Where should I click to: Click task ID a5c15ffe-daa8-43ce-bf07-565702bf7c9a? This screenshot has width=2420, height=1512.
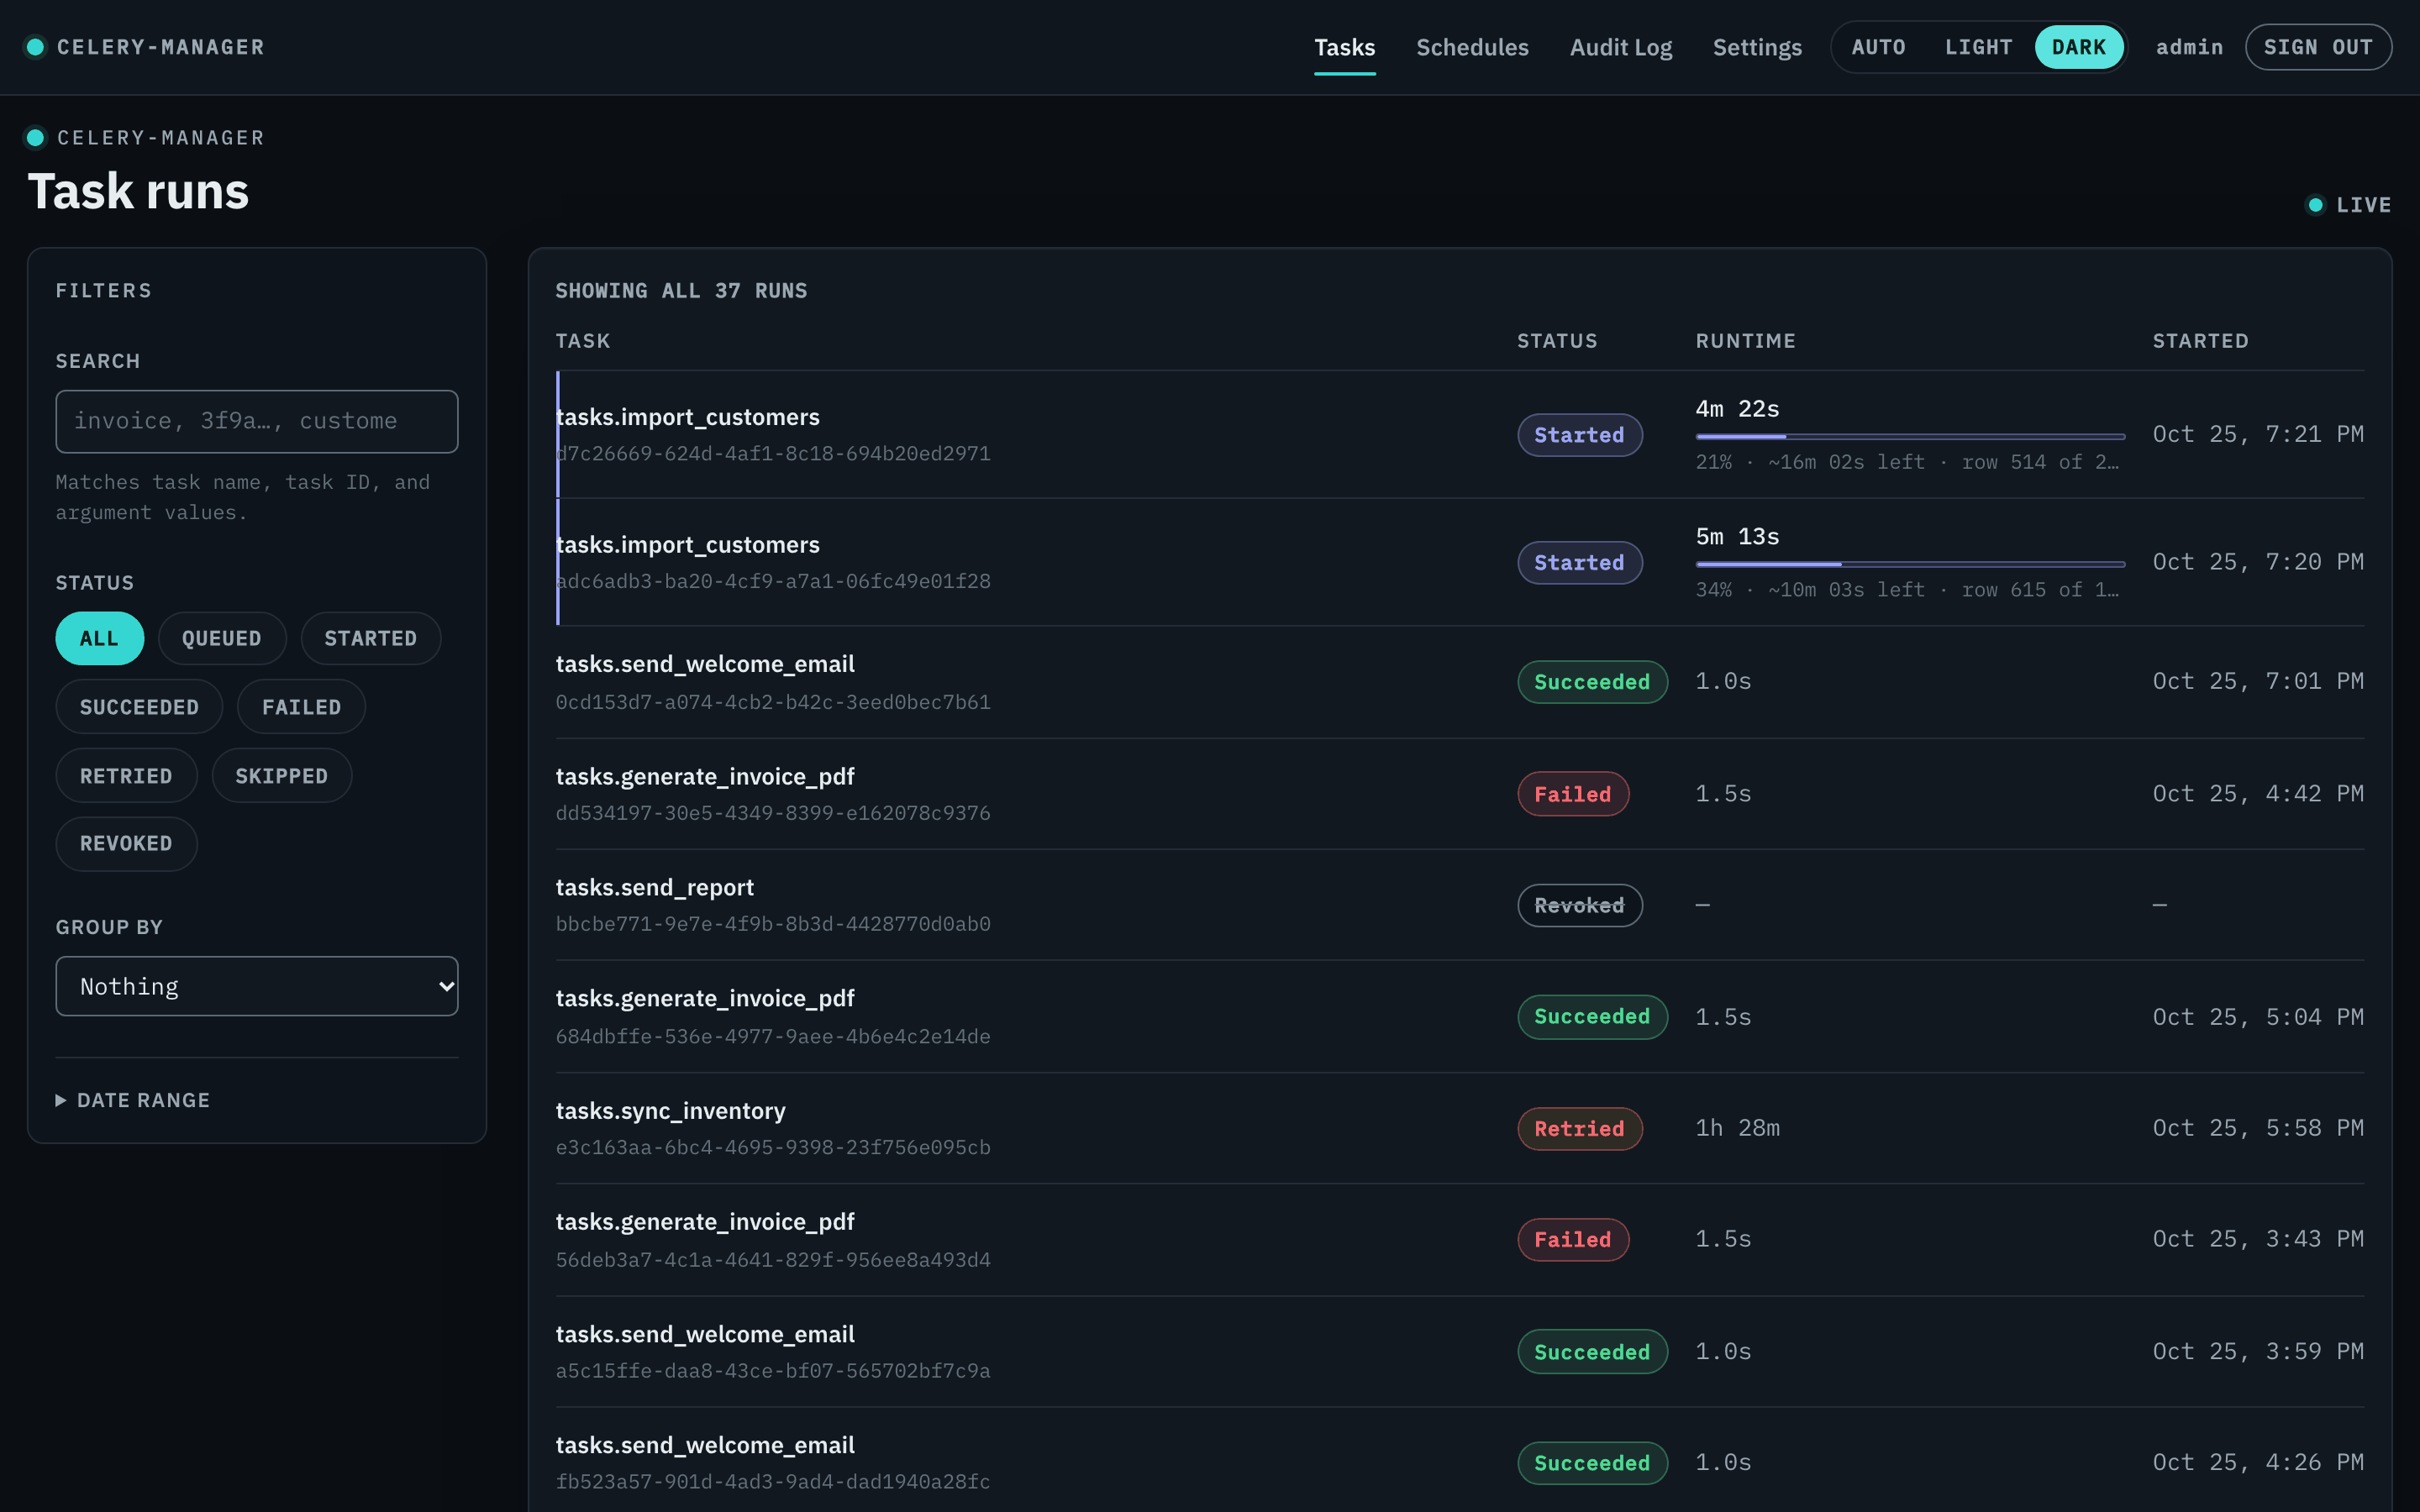point(773,1370)
